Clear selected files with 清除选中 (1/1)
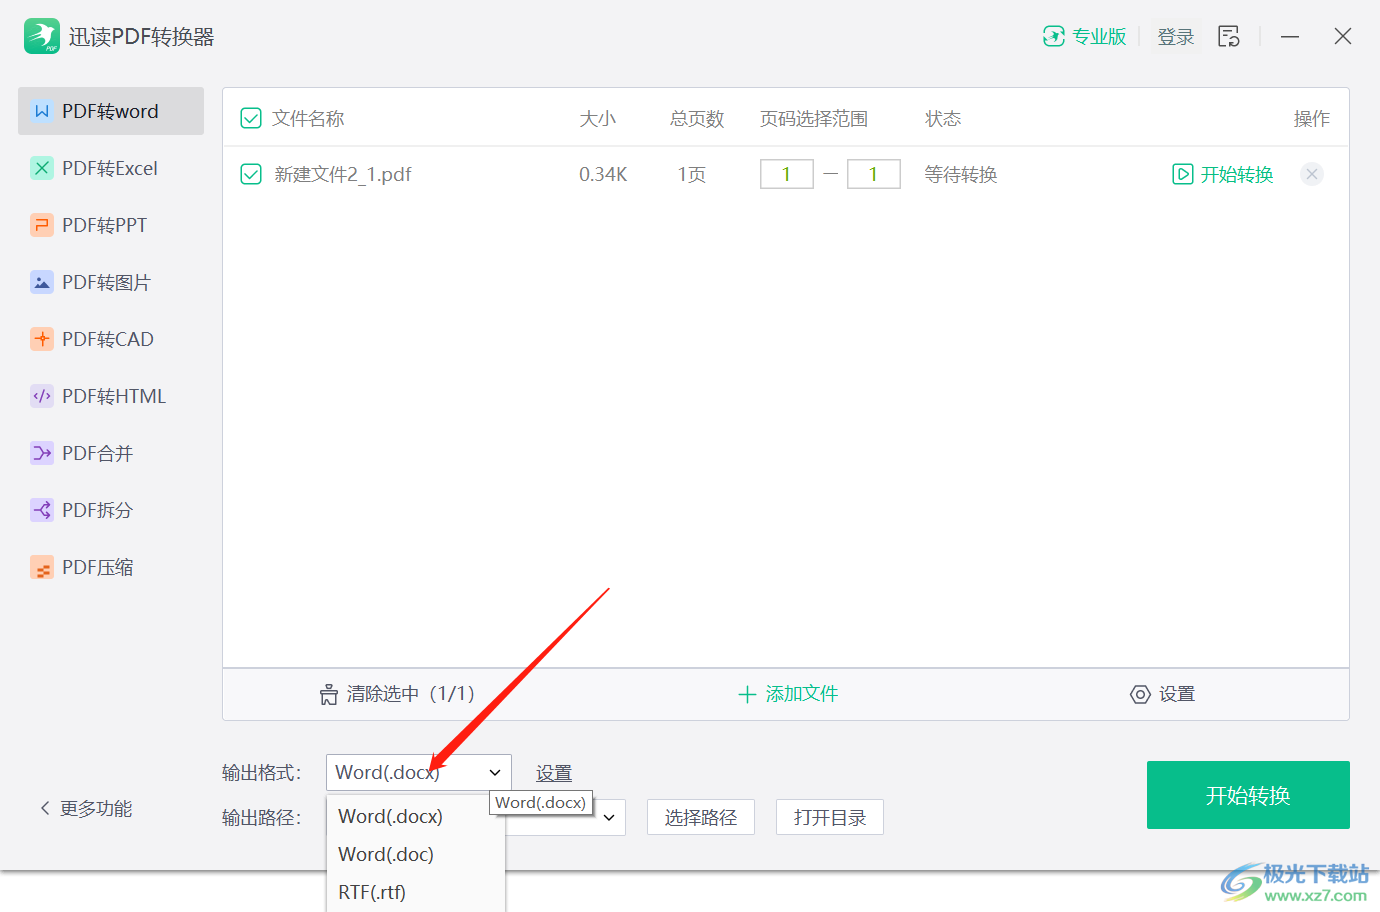 (410, 694)
